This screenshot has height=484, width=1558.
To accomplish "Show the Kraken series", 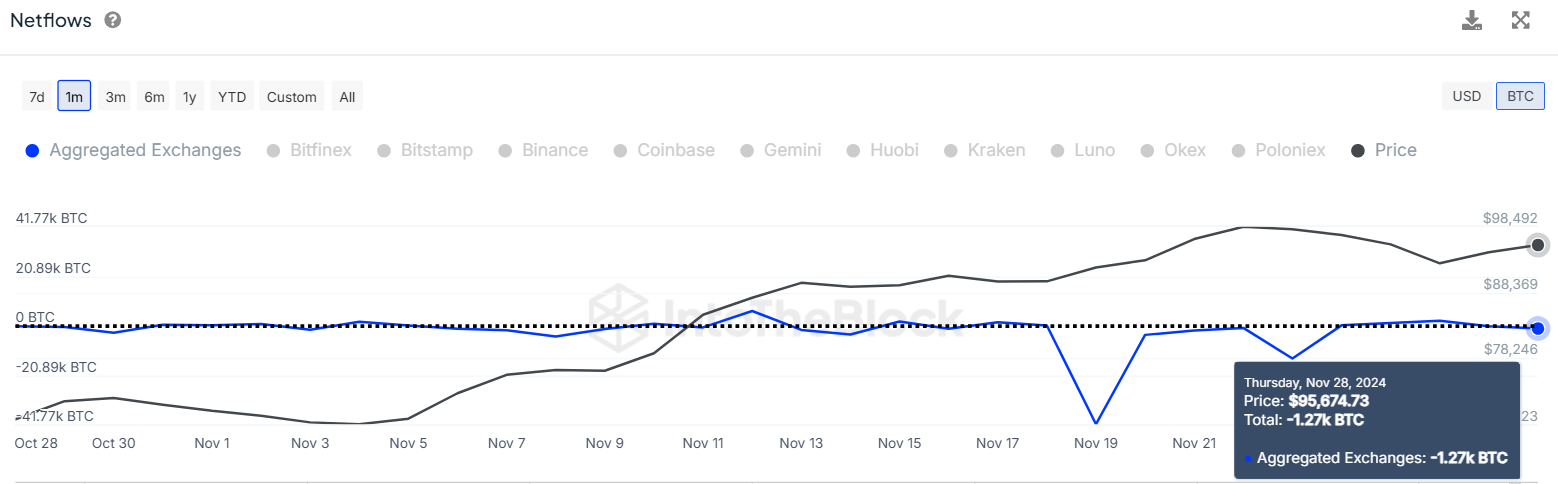I will click(985, 150).
